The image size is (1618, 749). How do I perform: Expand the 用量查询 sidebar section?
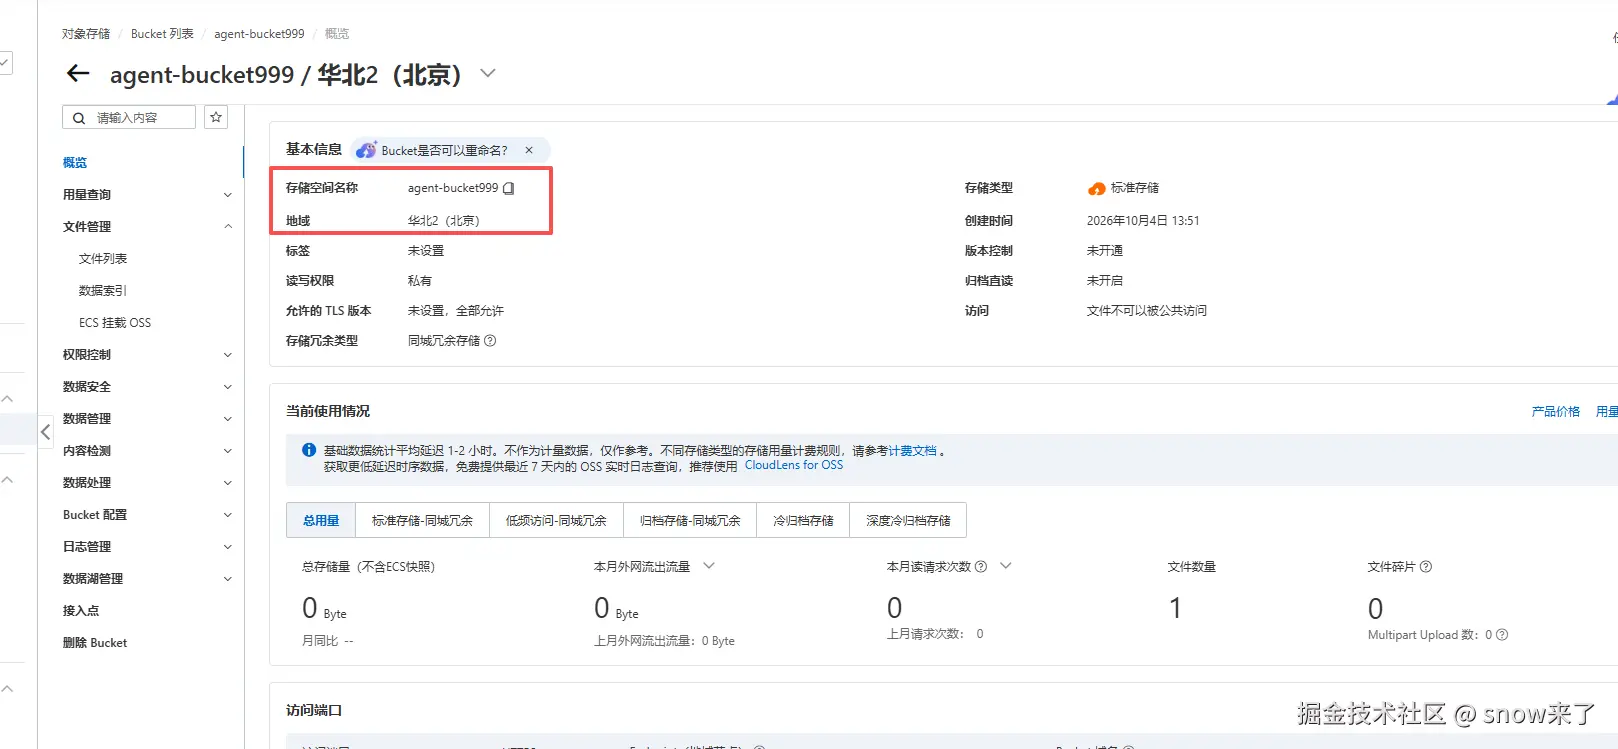point(228,195)
